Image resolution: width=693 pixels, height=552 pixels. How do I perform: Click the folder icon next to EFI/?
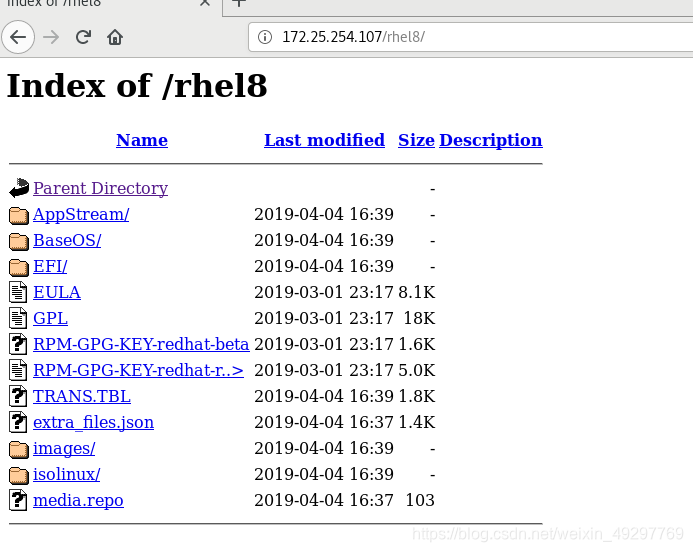pyautogui.click(x=19, y=267)
